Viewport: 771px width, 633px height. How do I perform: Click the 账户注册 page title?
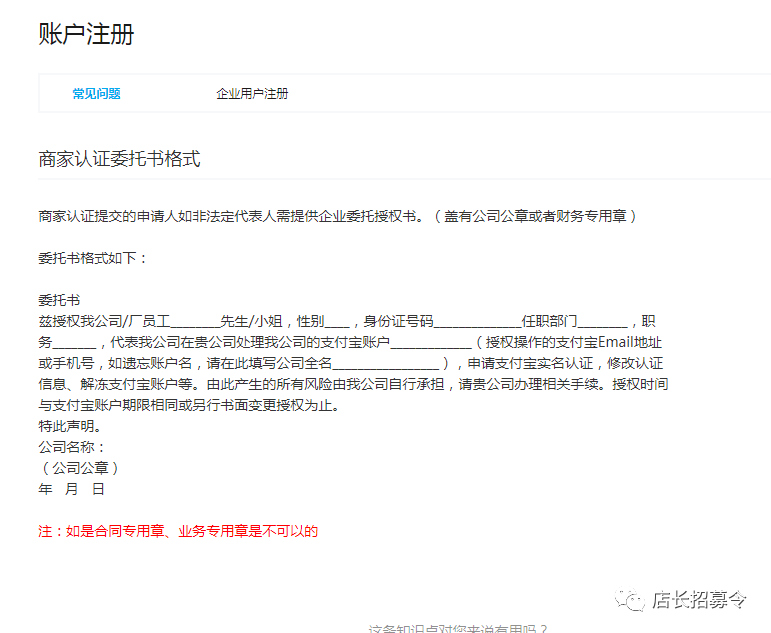(x=86, y=34)
